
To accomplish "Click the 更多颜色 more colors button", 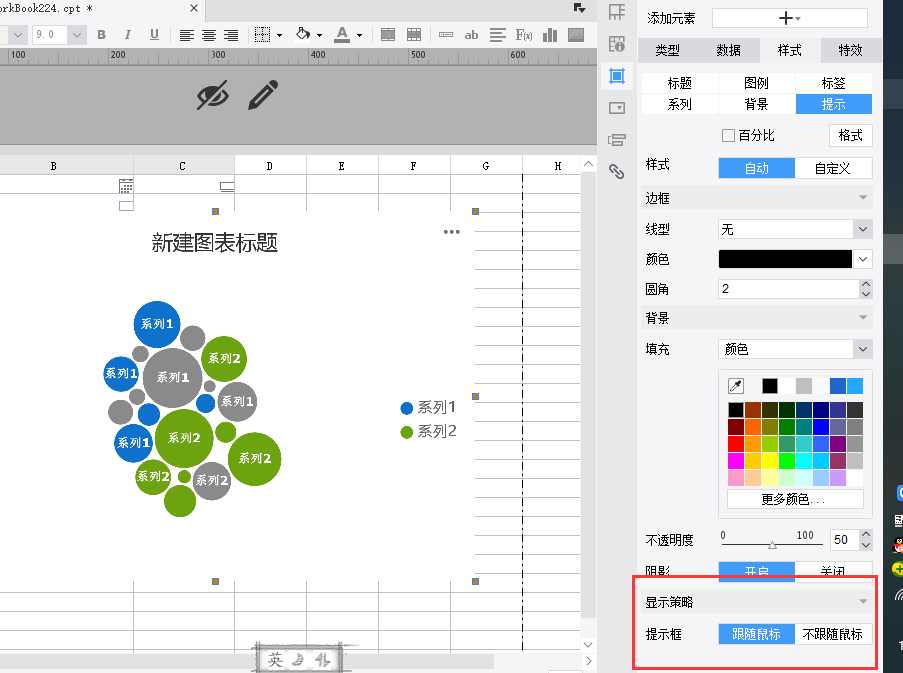I will 795,499.
